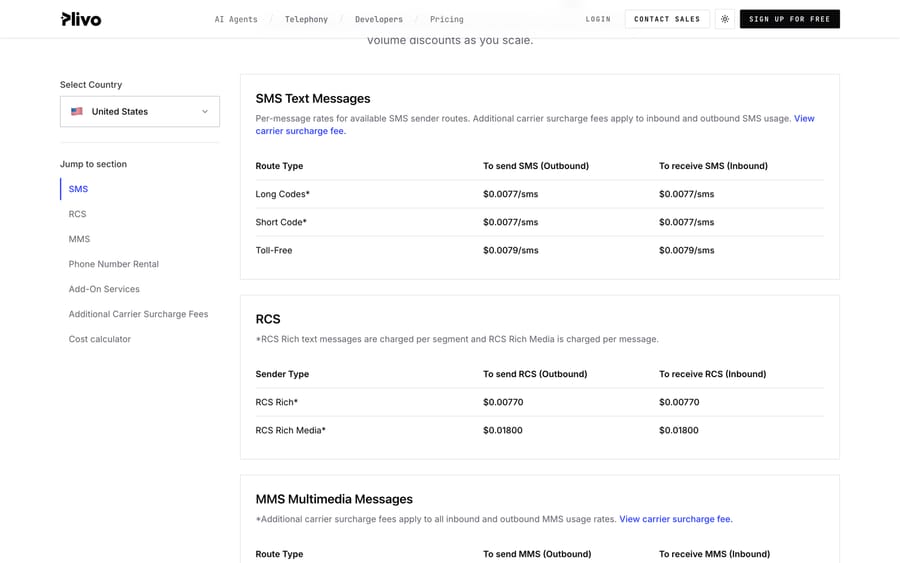Jump to SMS section in sidebar
The height and width of the screenshot is (563, 900).
[x=78, y=189]
